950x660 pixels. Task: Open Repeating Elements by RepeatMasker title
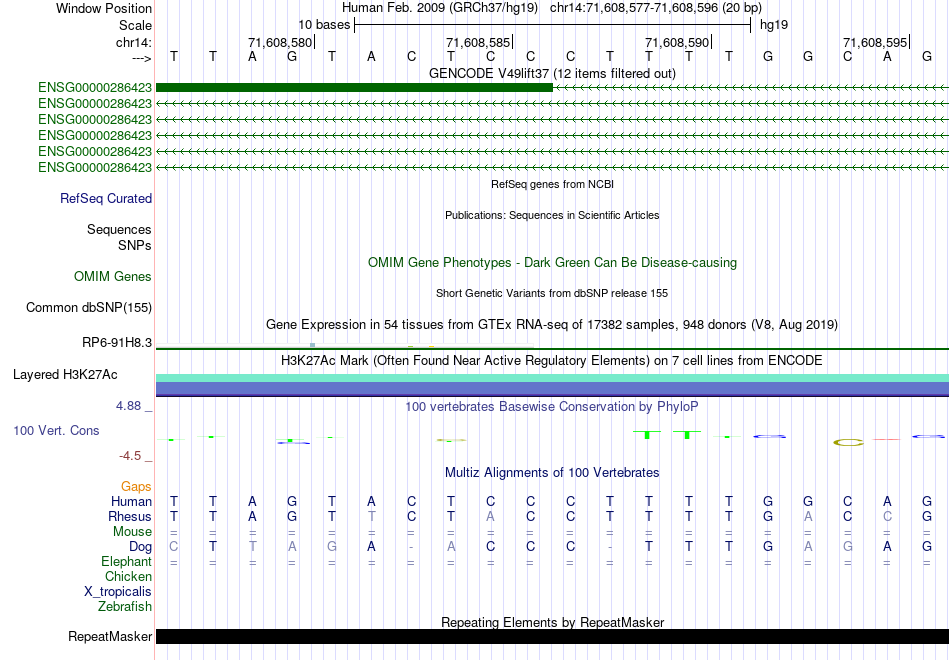click(552, 622)
